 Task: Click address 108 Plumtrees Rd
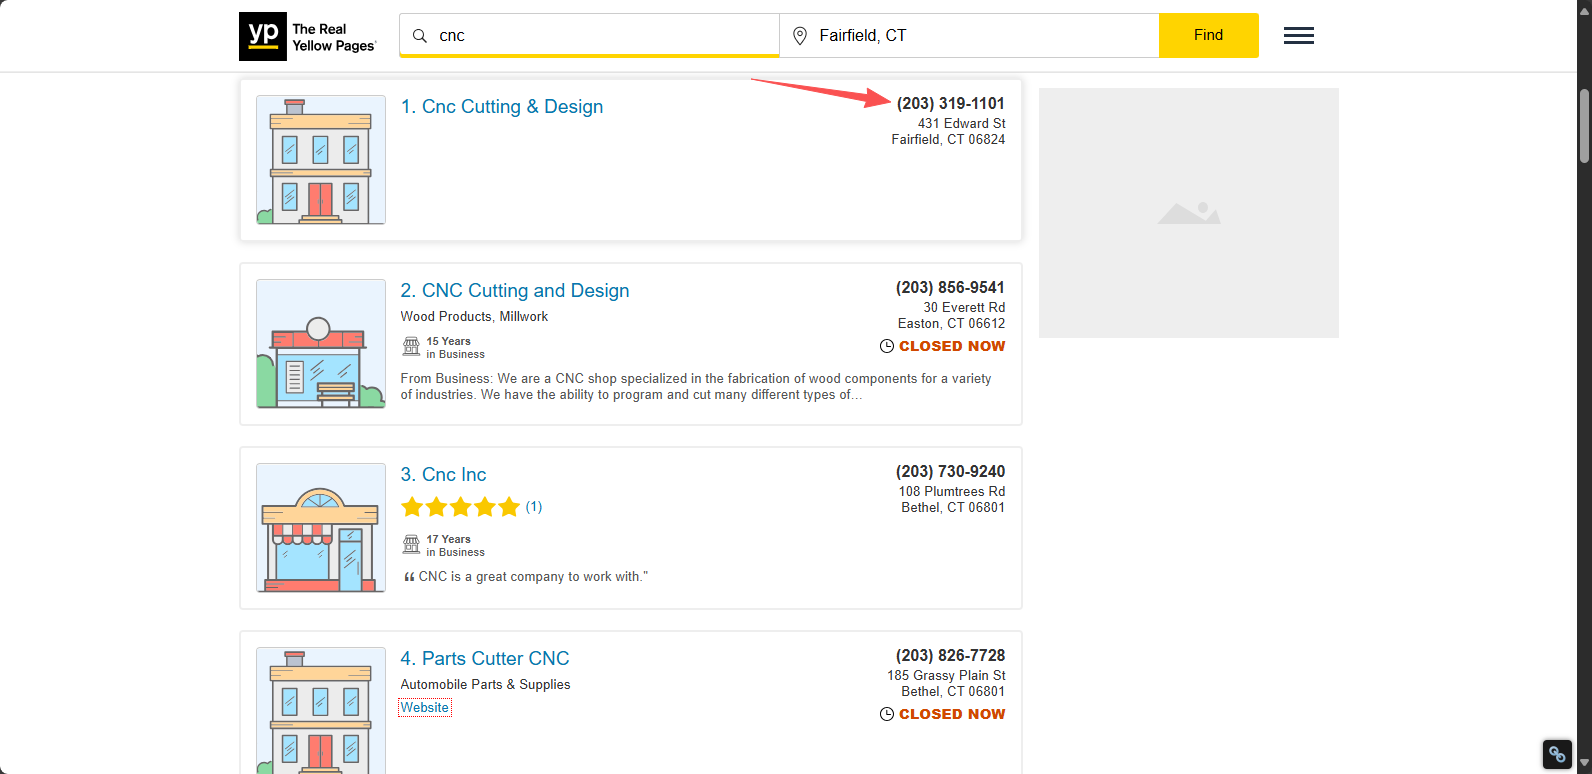point(952,492)
